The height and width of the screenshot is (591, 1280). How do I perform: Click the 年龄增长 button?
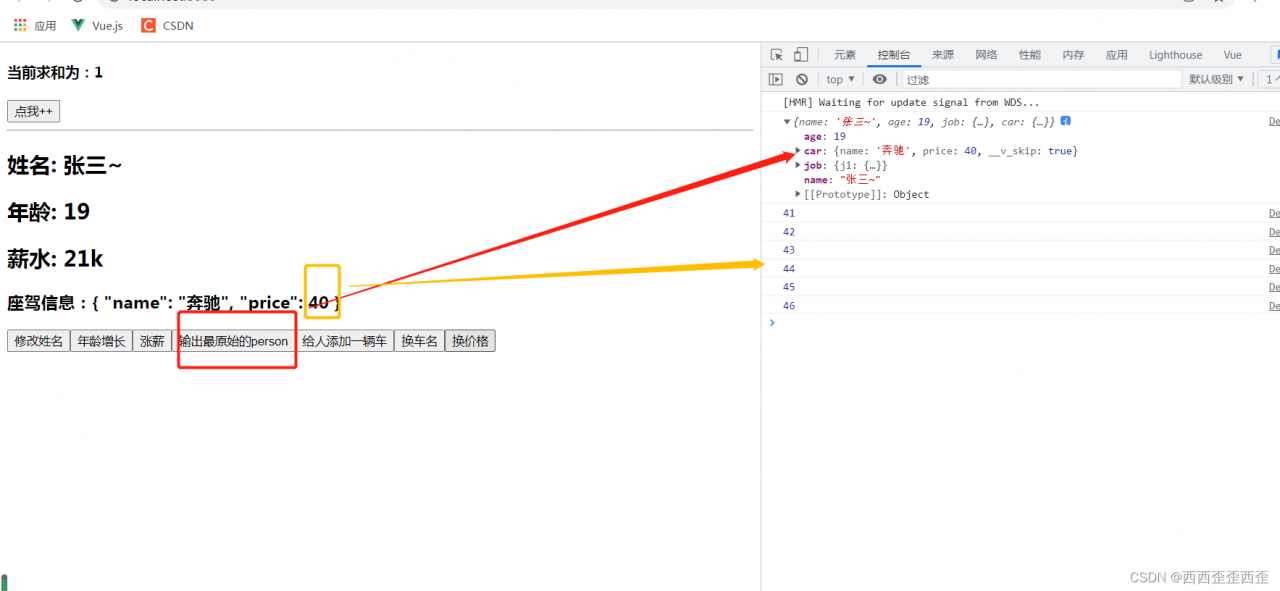101,341
